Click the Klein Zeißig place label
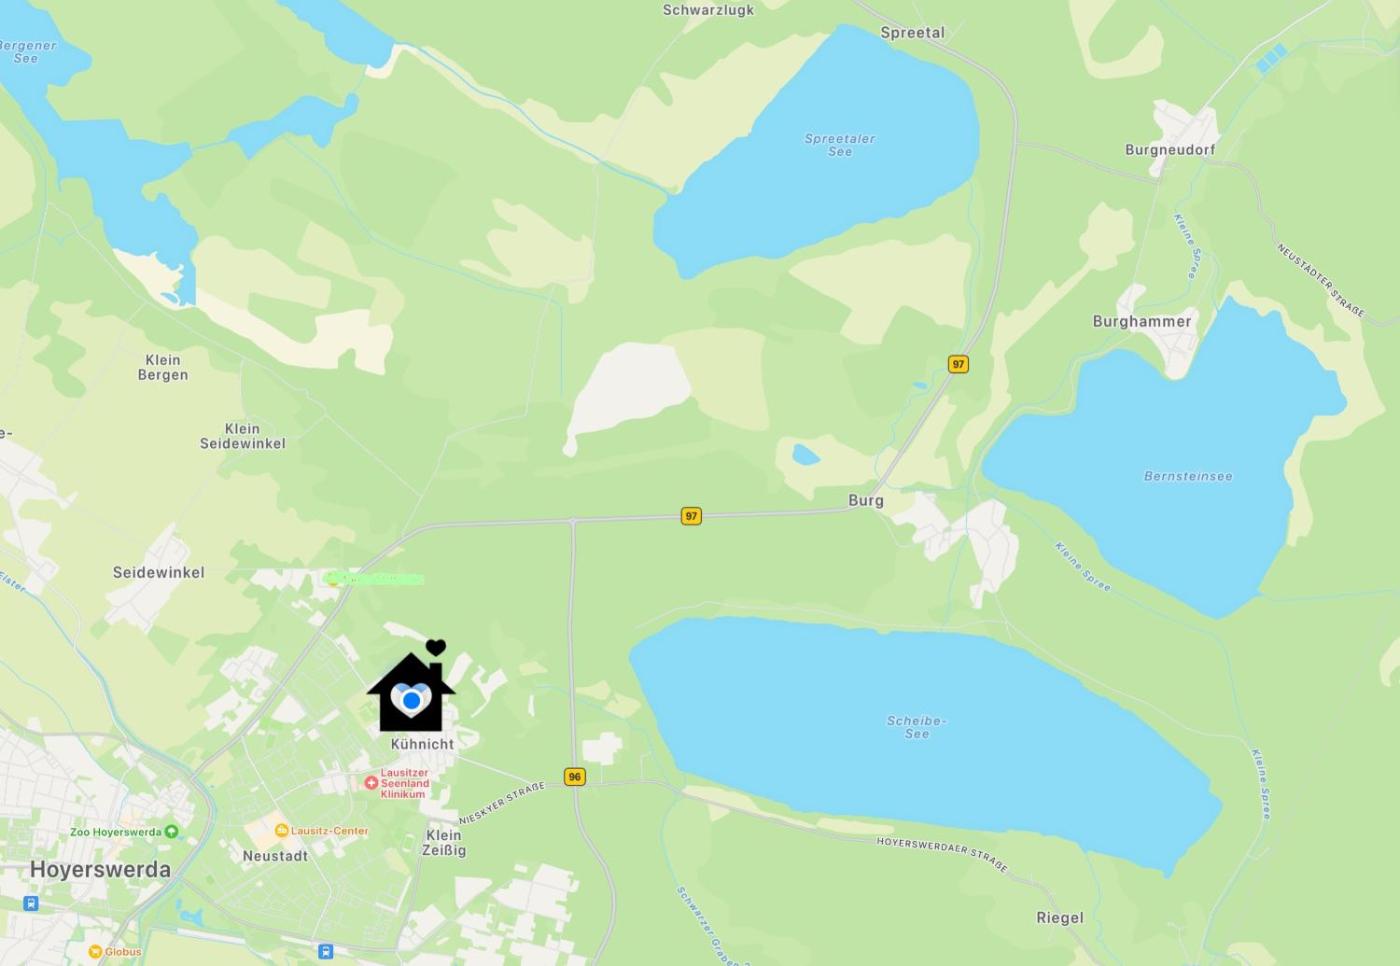 coord(443,843)
